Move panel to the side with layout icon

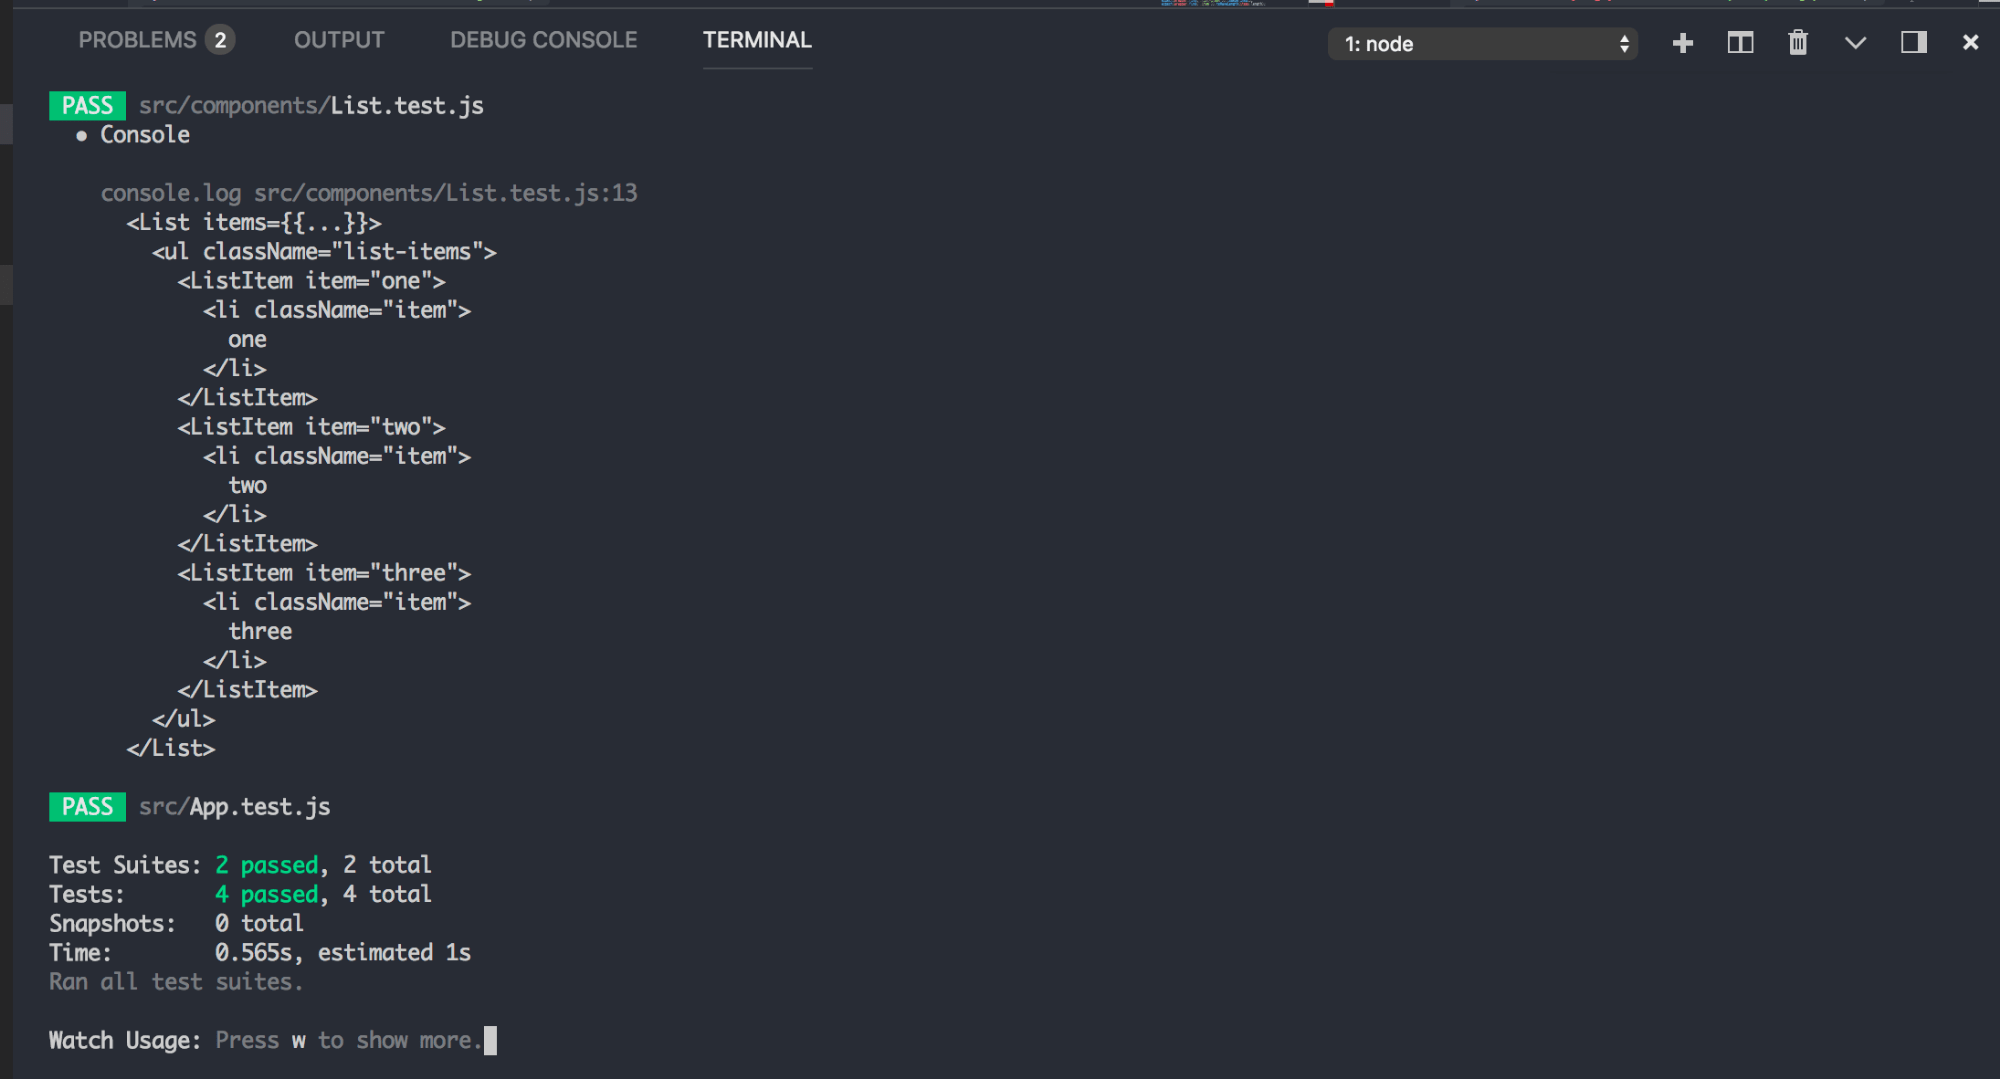[x=1914, y=42]
